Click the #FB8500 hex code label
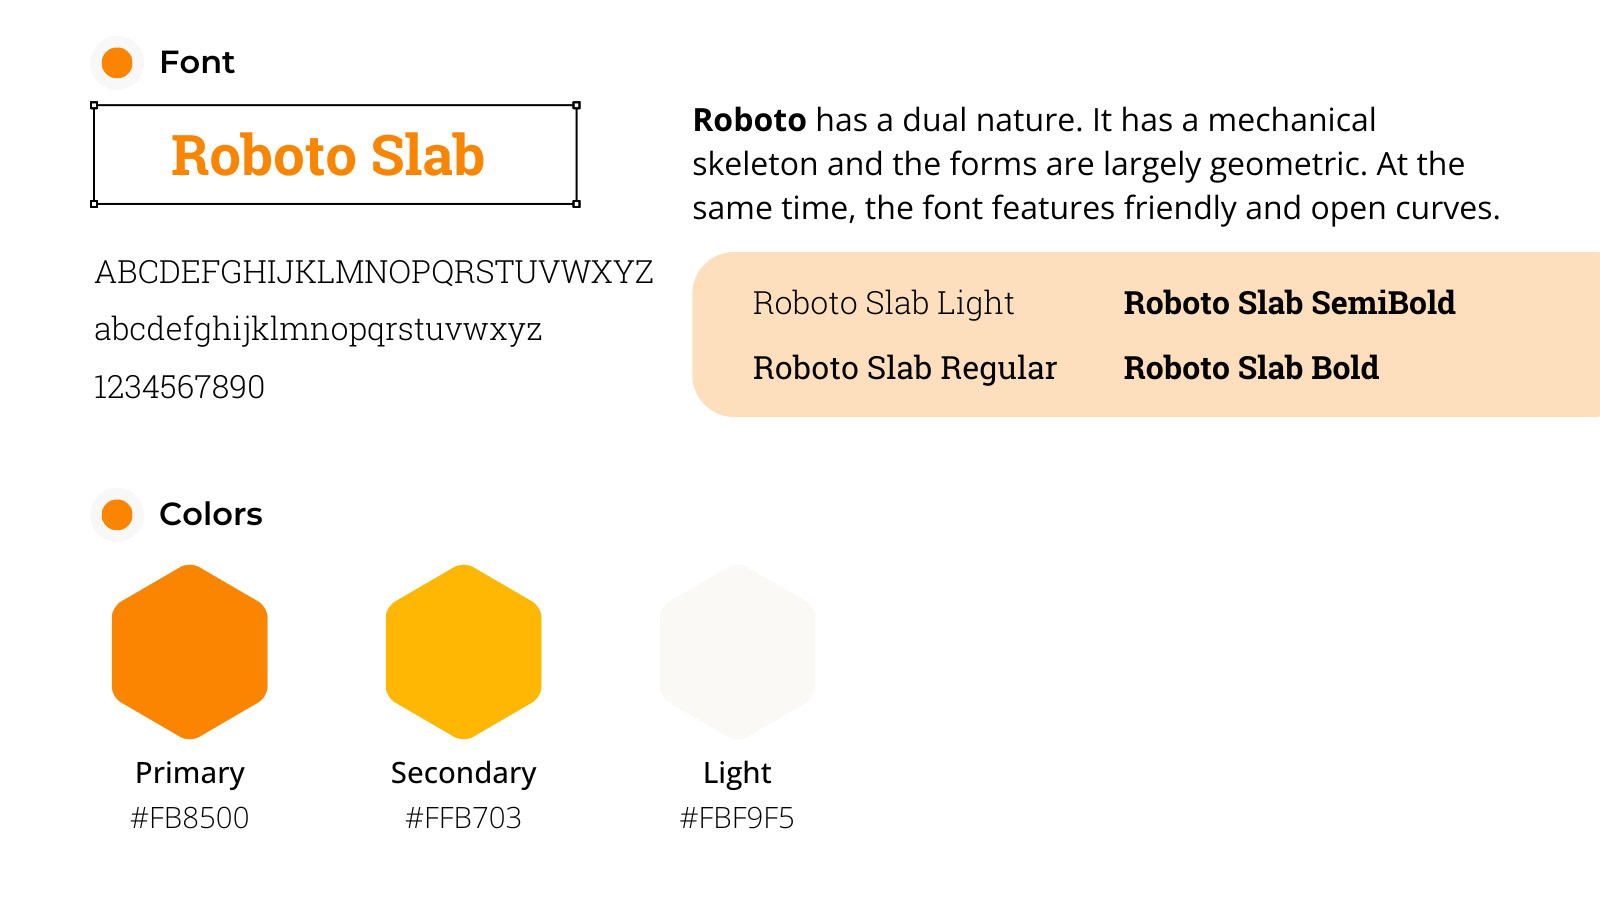This screenshot has width=1600, height=900. tap(190, 818)
